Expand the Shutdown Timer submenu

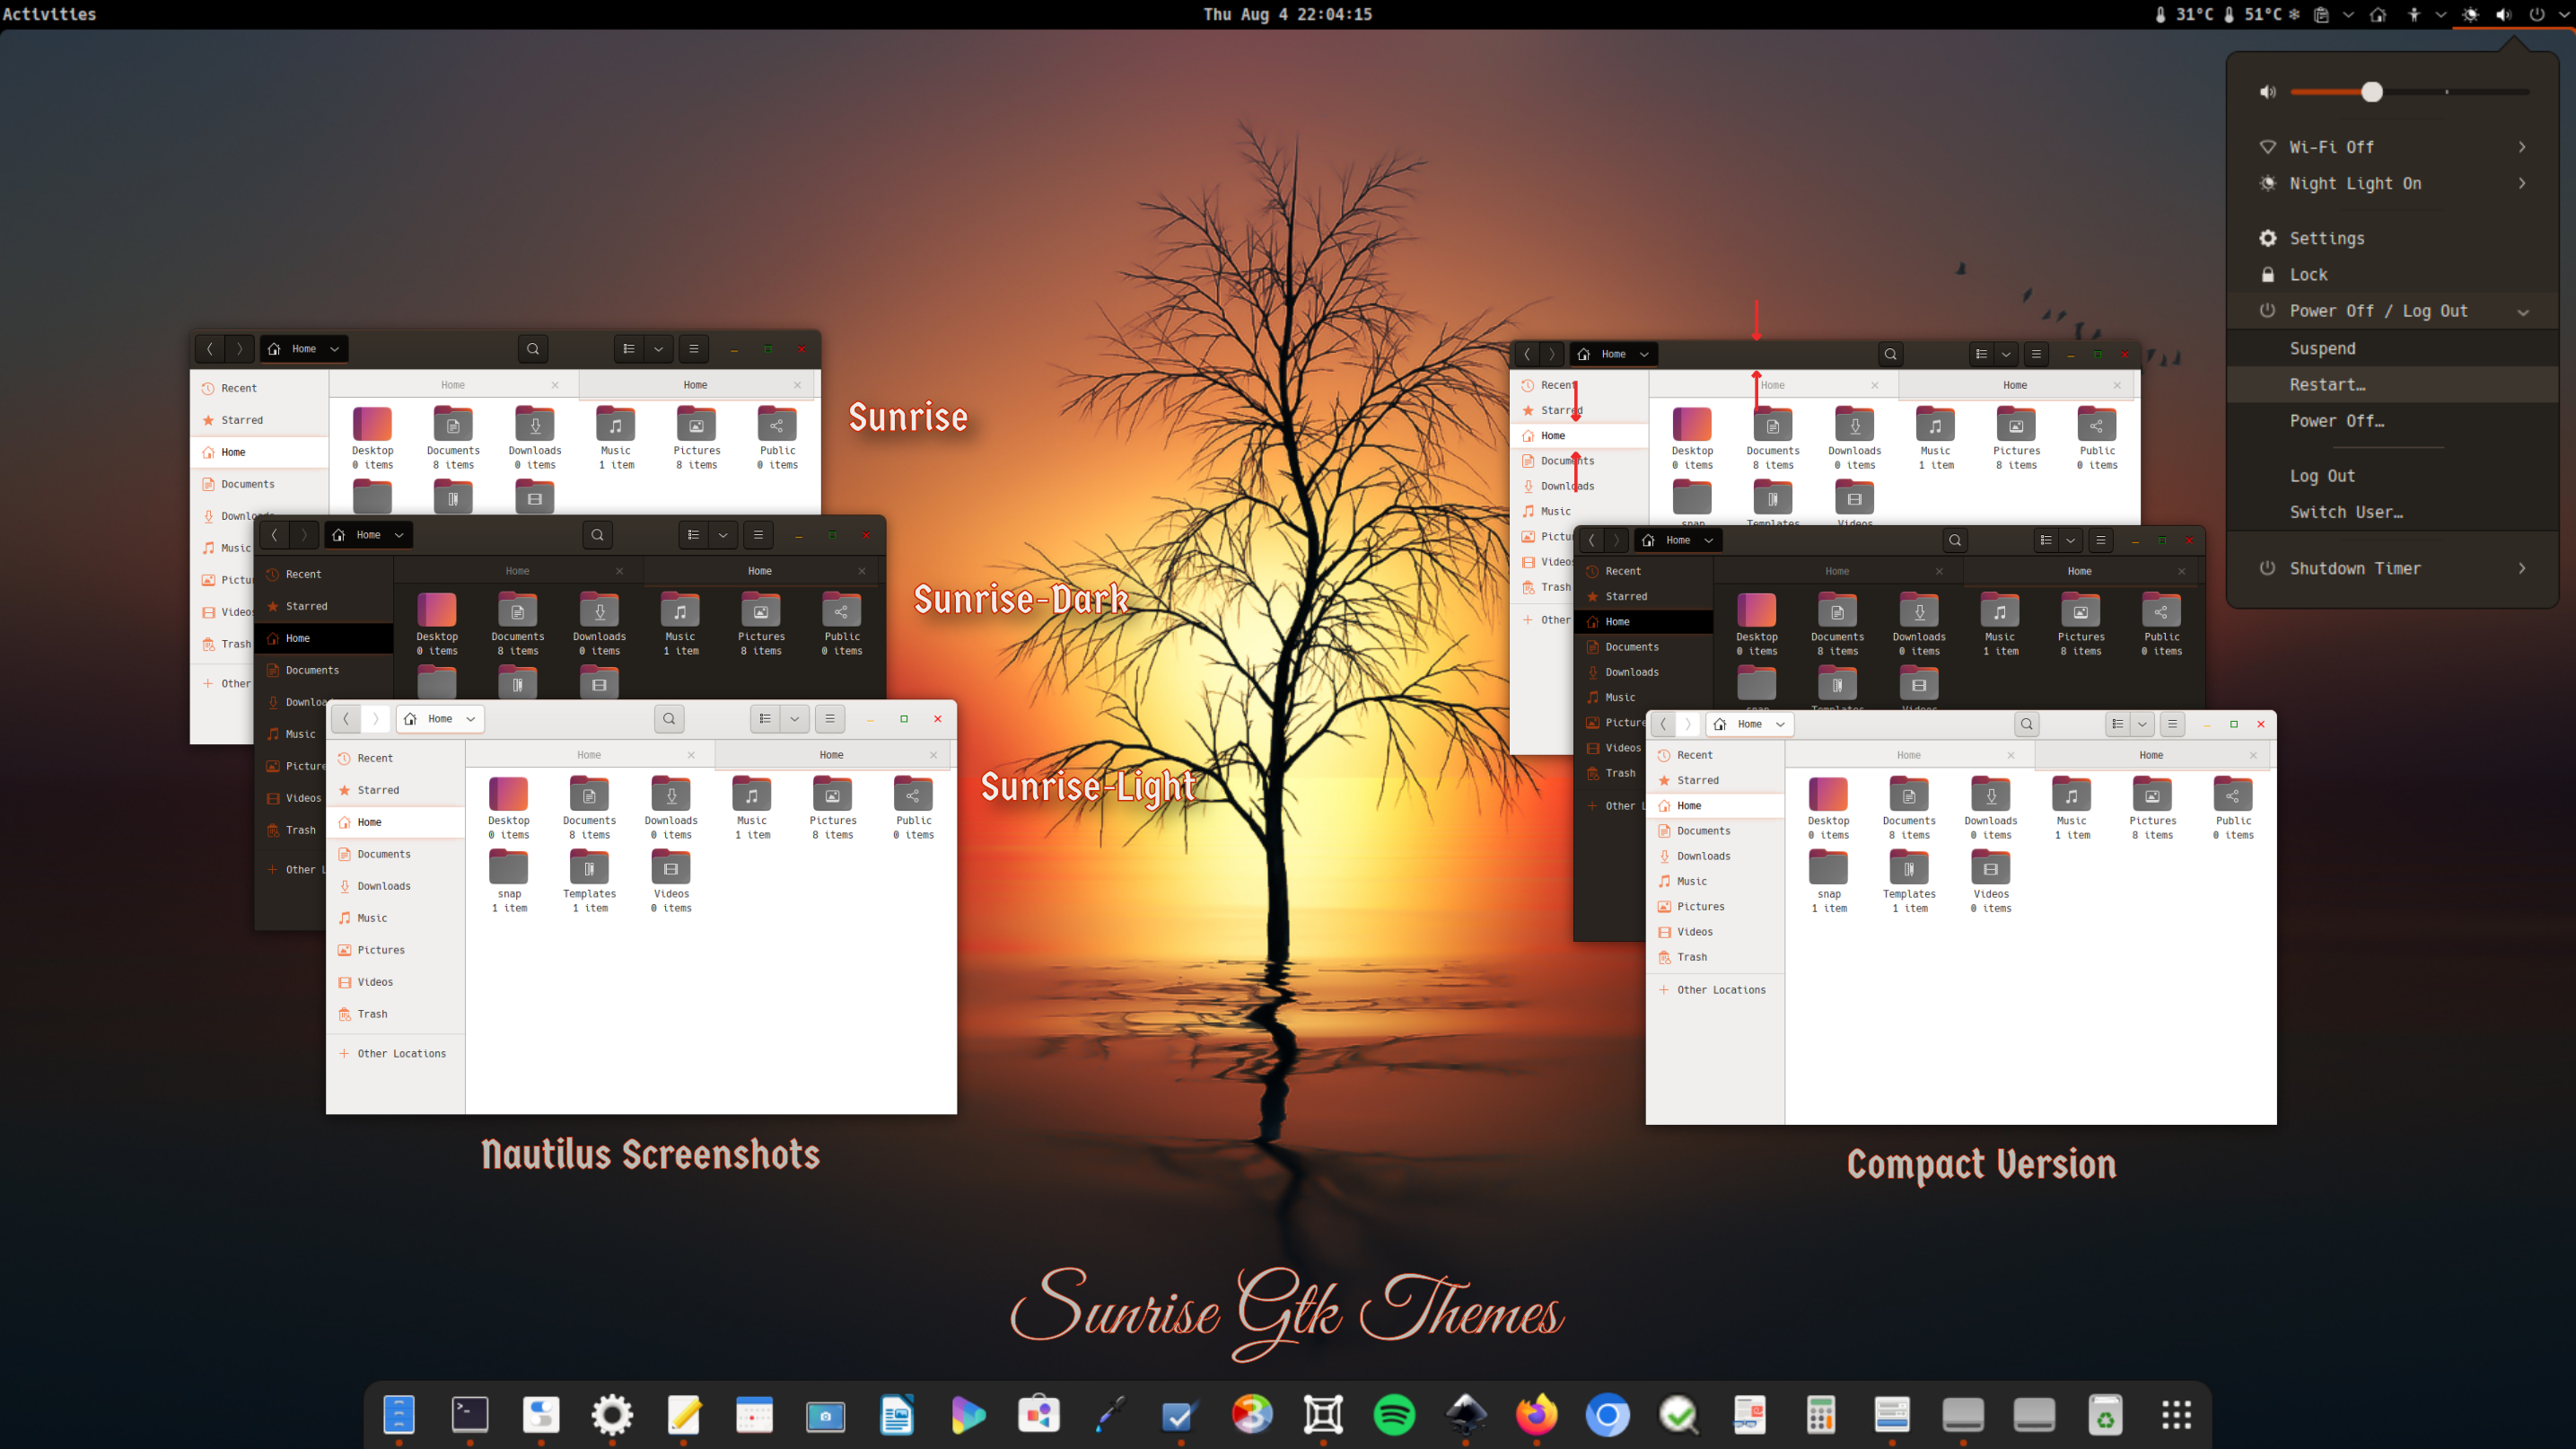[x=2522, y=568]
